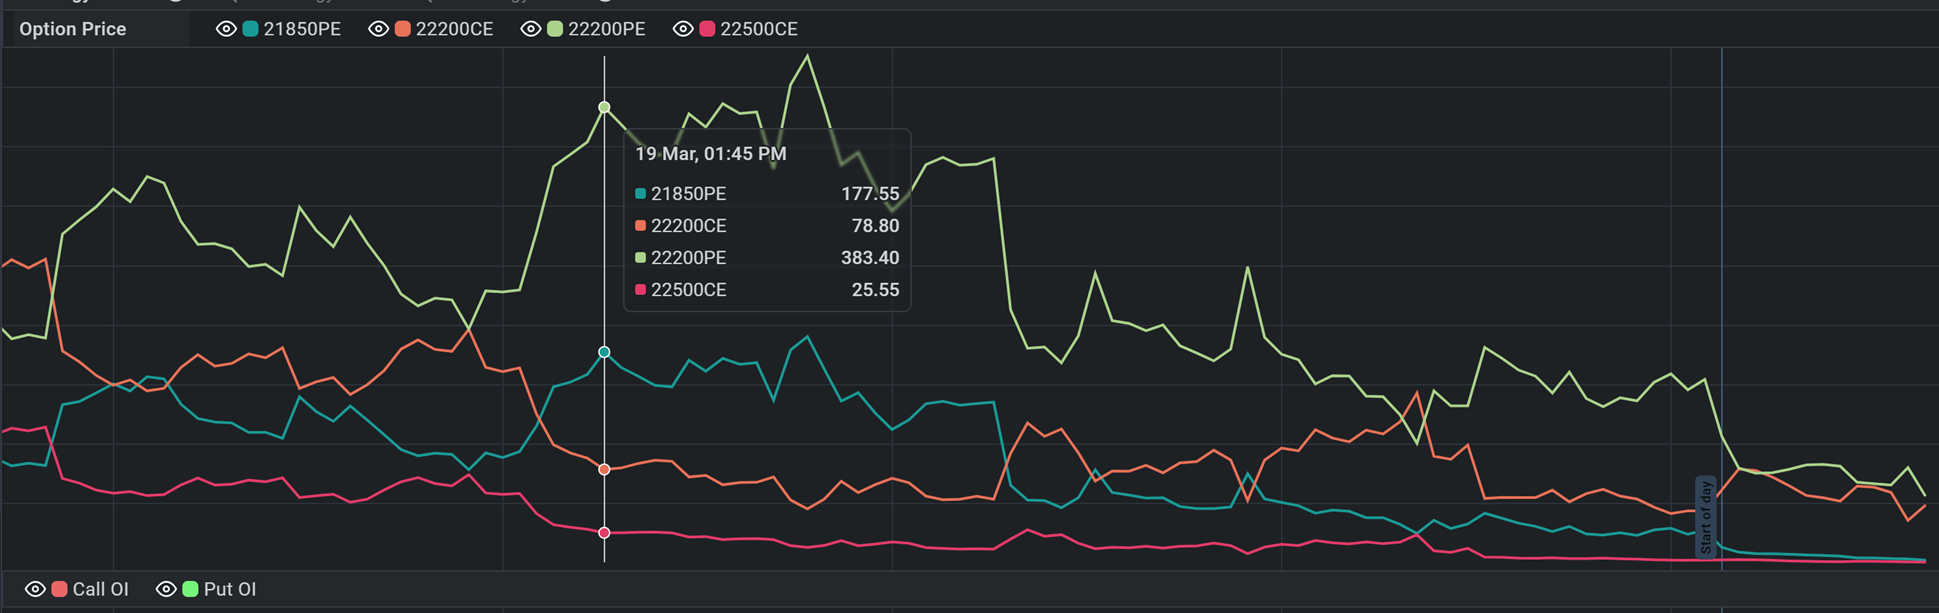Click the red Call OI swatch
Screen dimensions: 1939x613
[x=59, y=589]
